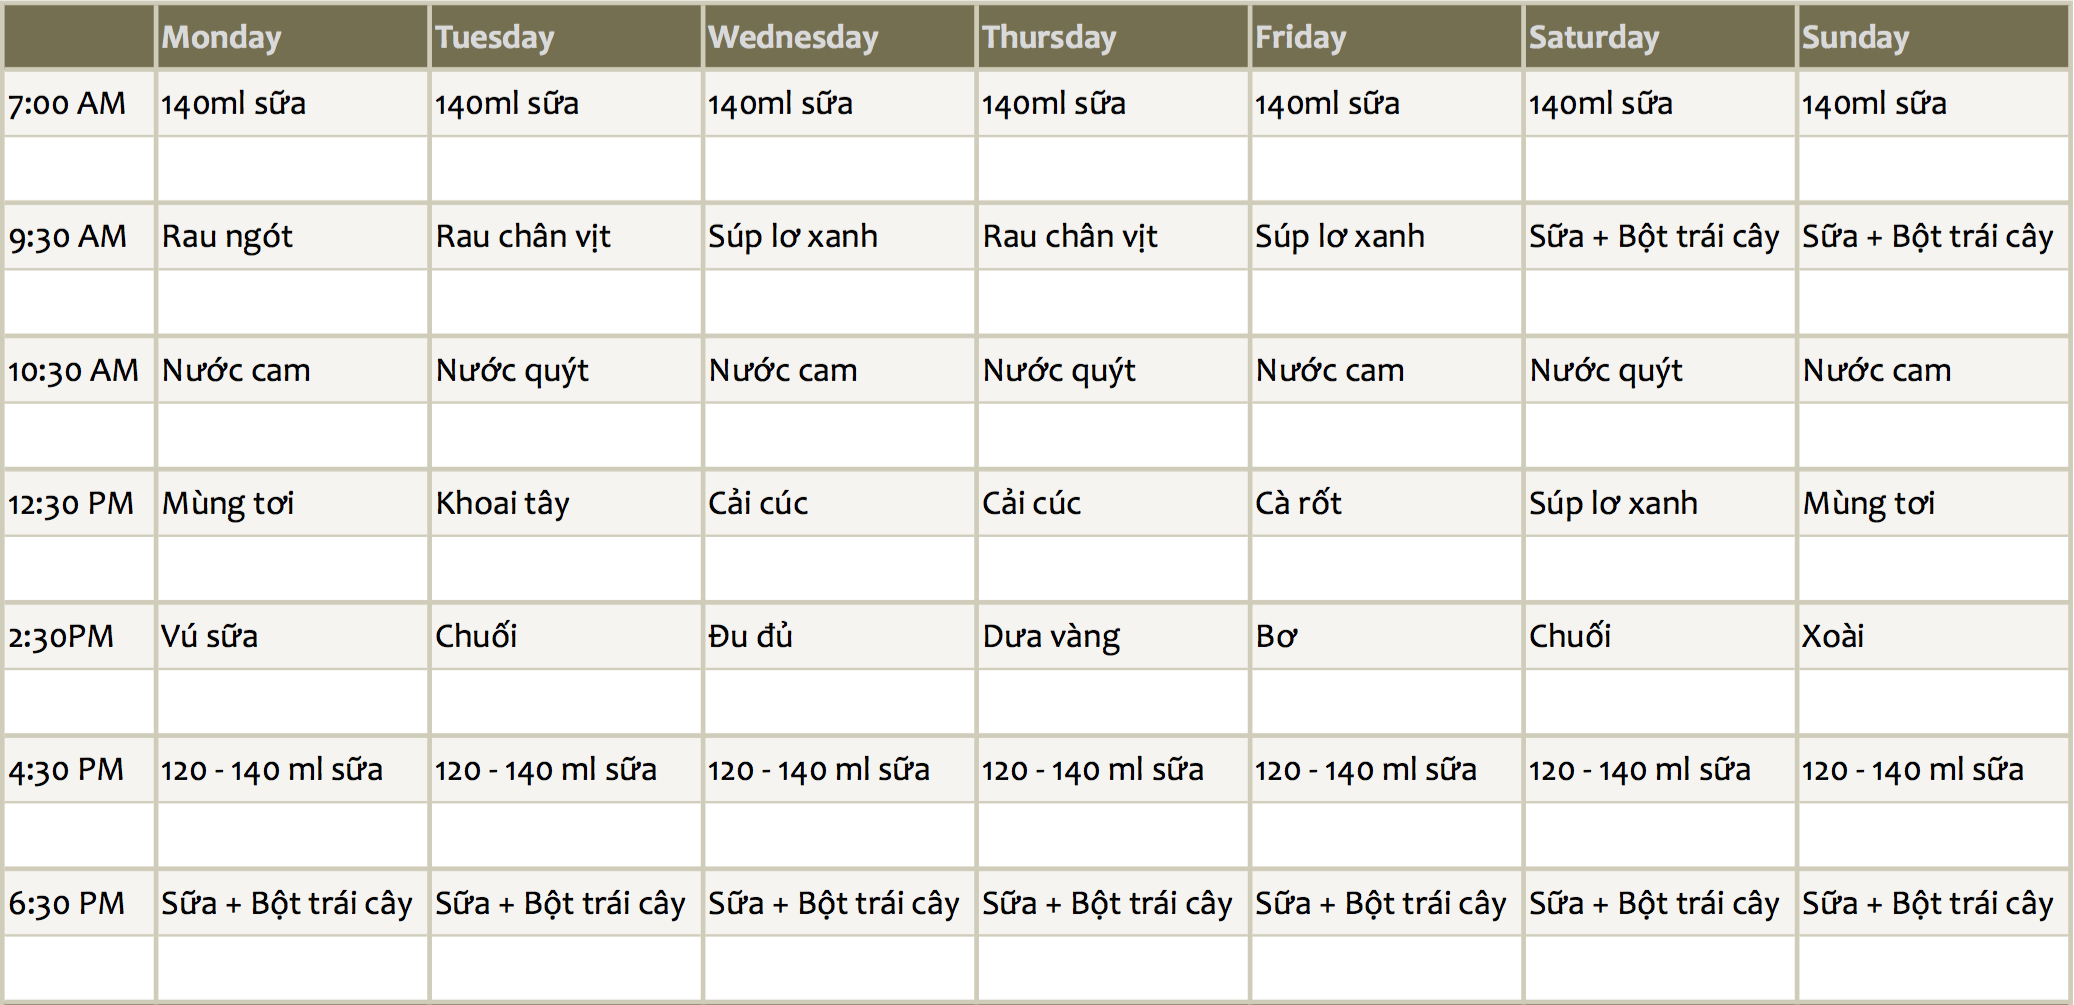The height and width of the screenshot is (1005, 2074).
Task: Click the 10:30 AM time cell
Action: [79, 370]
